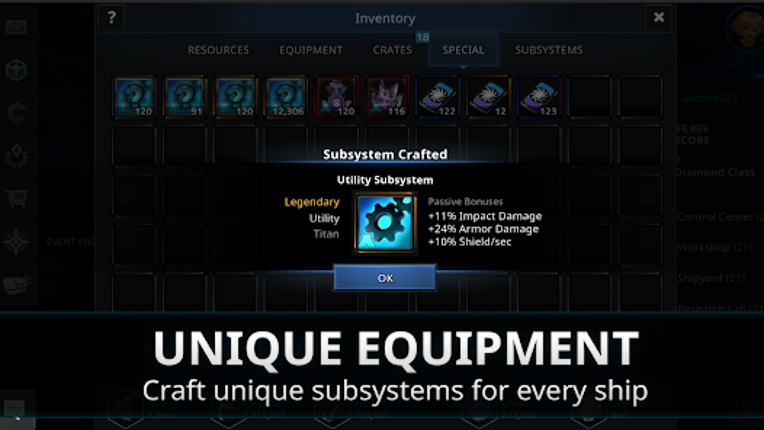Confirm crafted subsystem with OK button
Image resolution: width=764 pixels, height=430 pixels.
[x=385, y=278]
